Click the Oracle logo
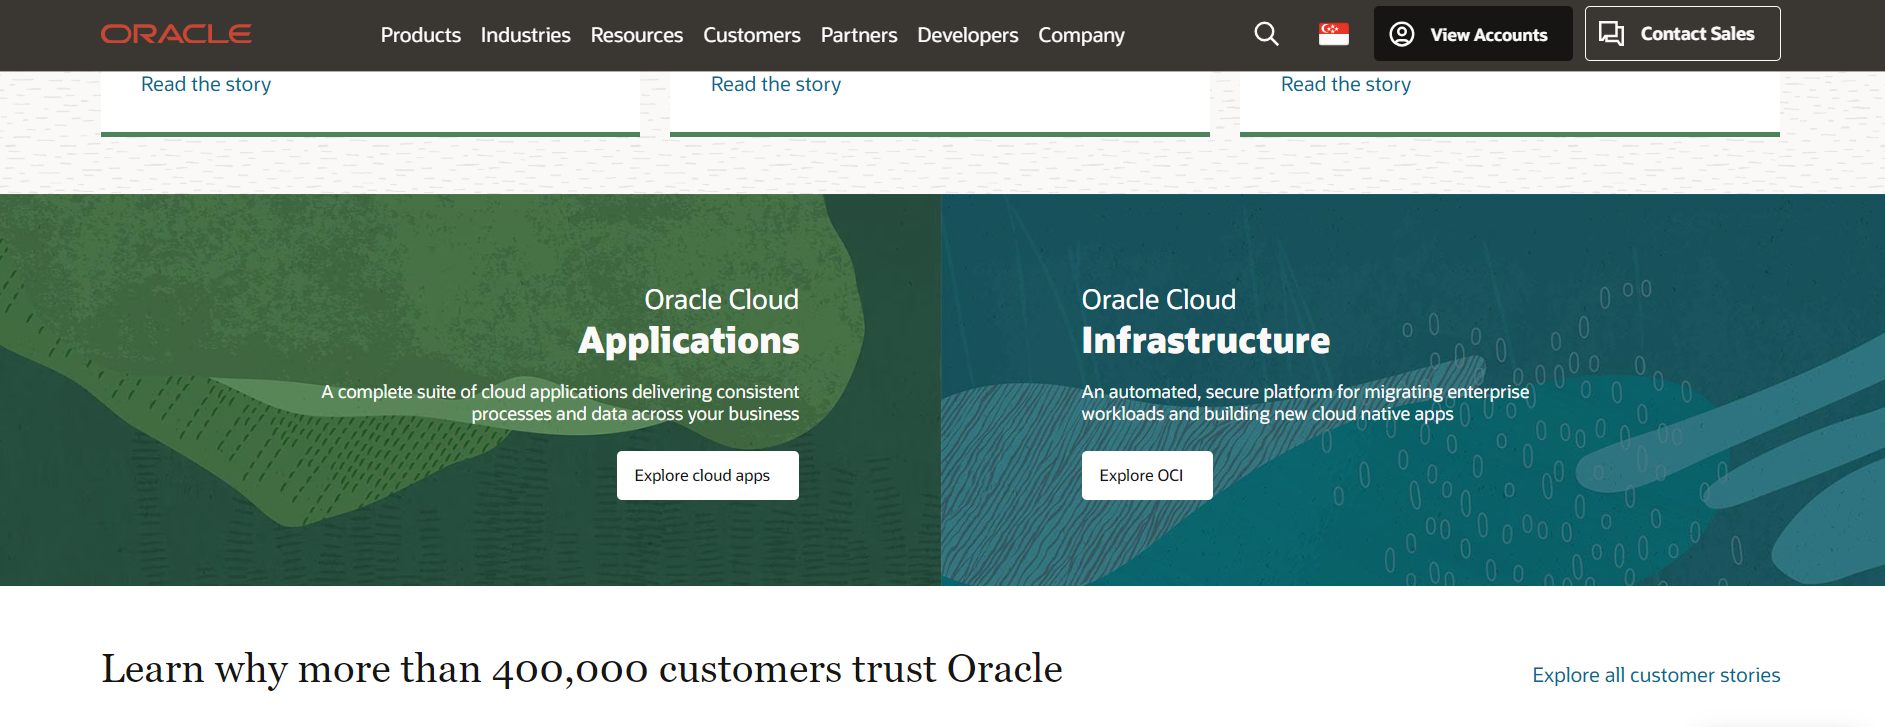The image size is (1885, 727). [x=176, y=34]
